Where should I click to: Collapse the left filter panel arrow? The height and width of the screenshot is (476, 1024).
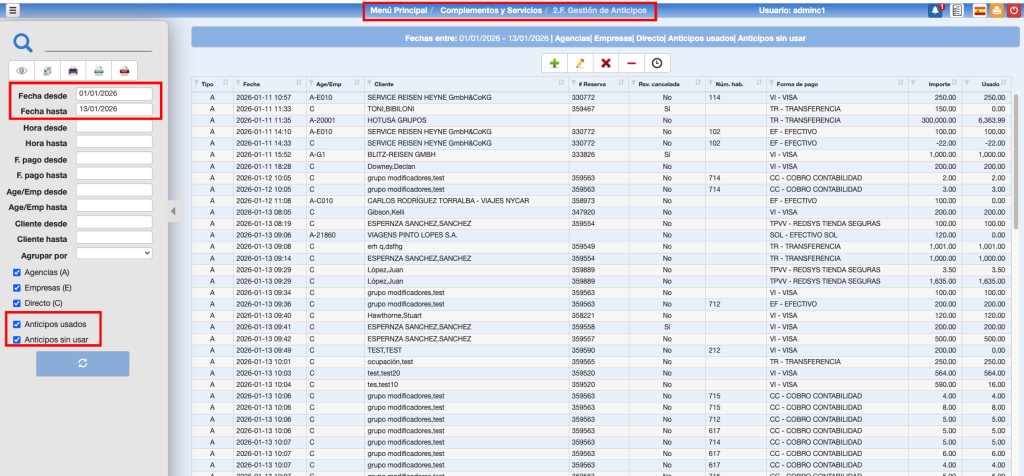point(171,210)
